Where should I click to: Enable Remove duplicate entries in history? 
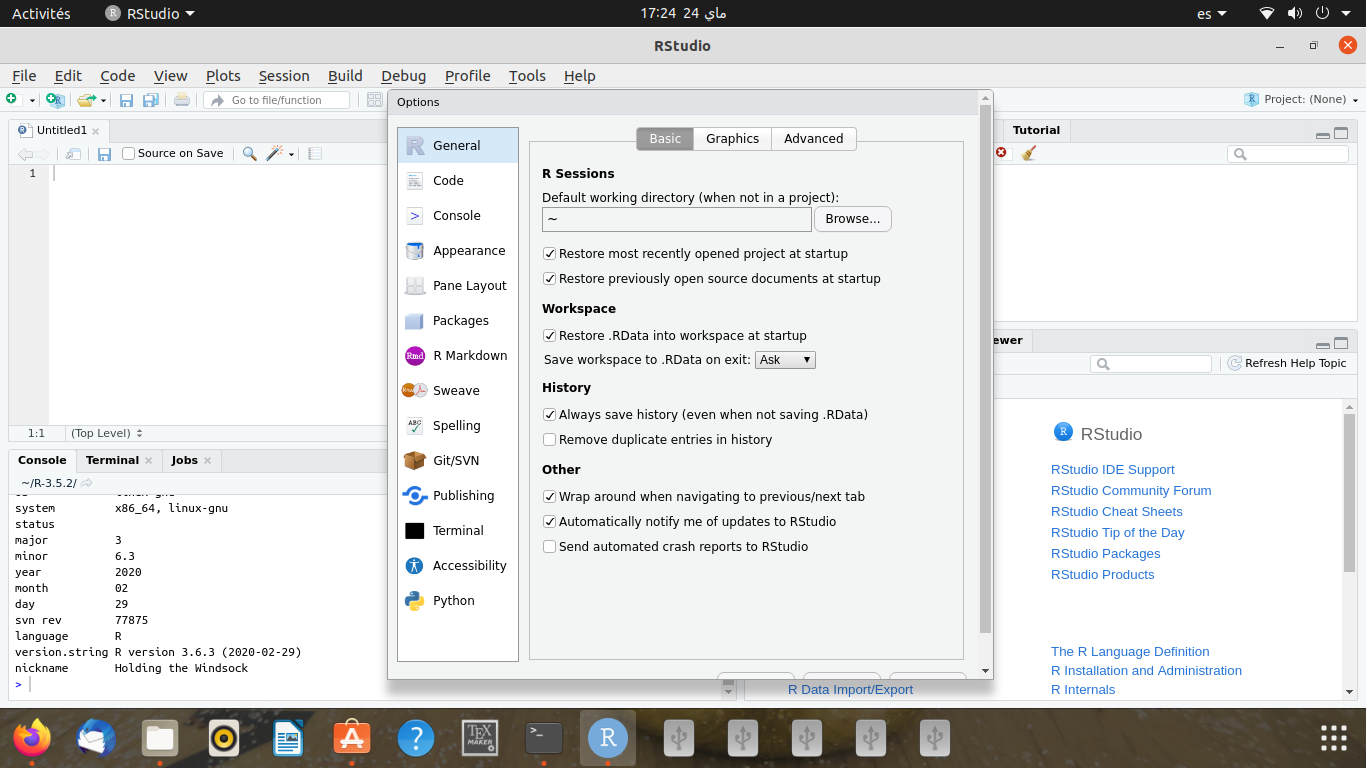(549, 440)
